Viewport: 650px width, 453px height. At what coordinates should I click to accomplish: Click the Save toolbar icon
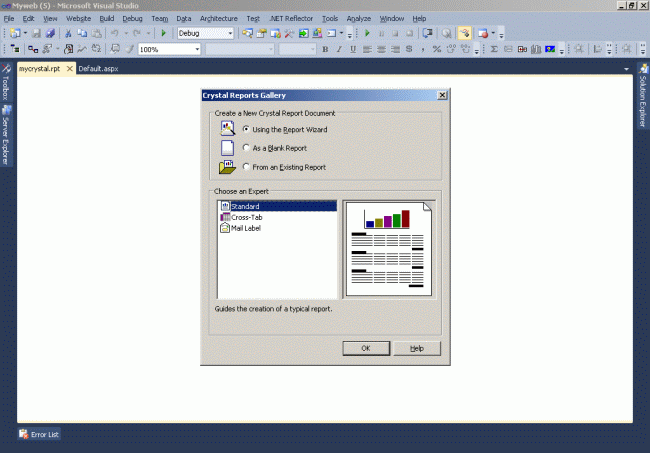[x=36, y=33]
